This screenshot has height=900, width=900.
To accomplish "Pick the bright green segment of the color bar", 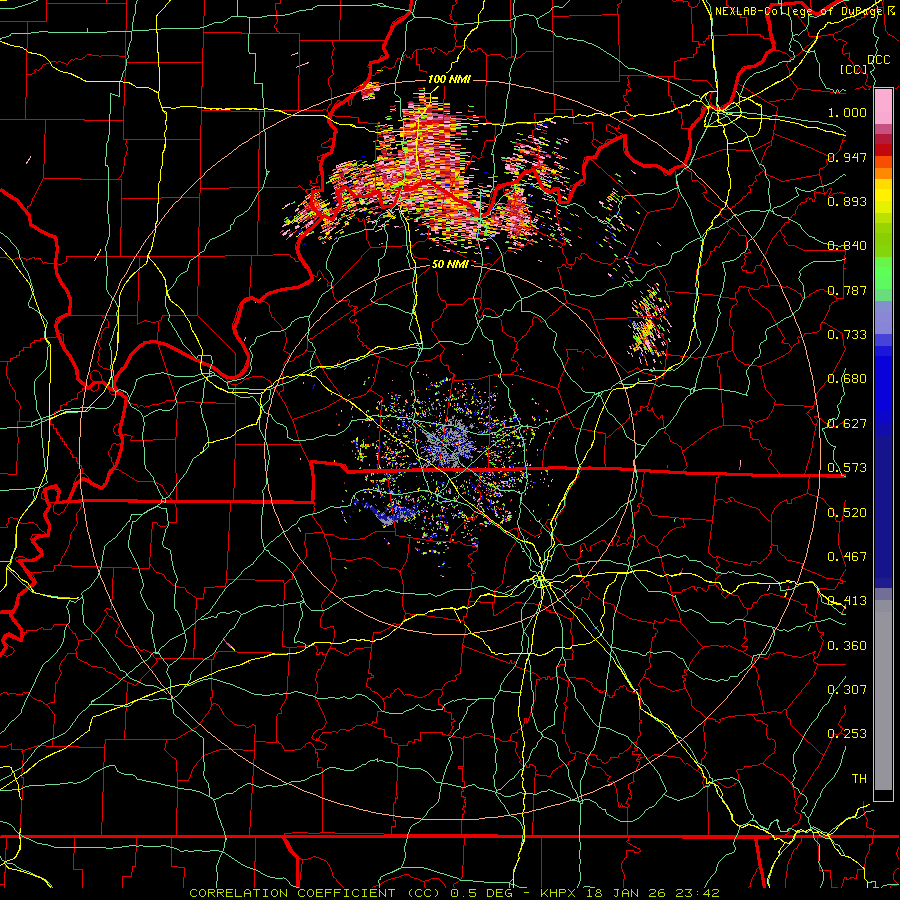I will pos(883,274).
